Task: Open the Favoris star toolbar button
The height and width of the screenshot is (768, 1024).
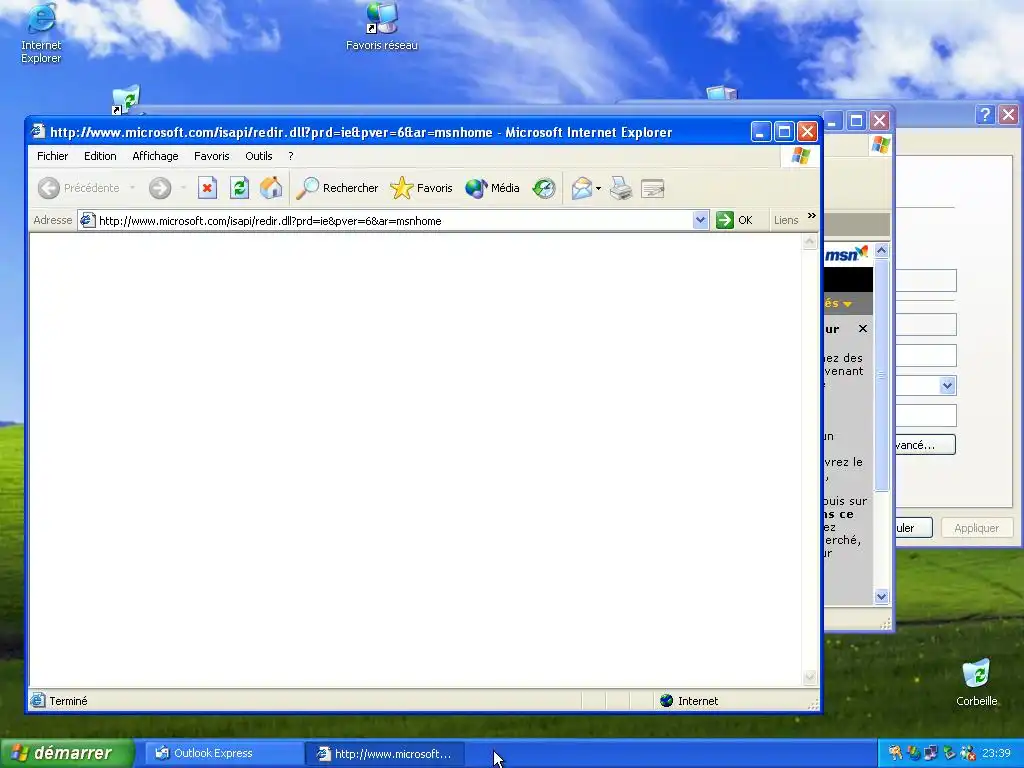Action: pos(421,188)
